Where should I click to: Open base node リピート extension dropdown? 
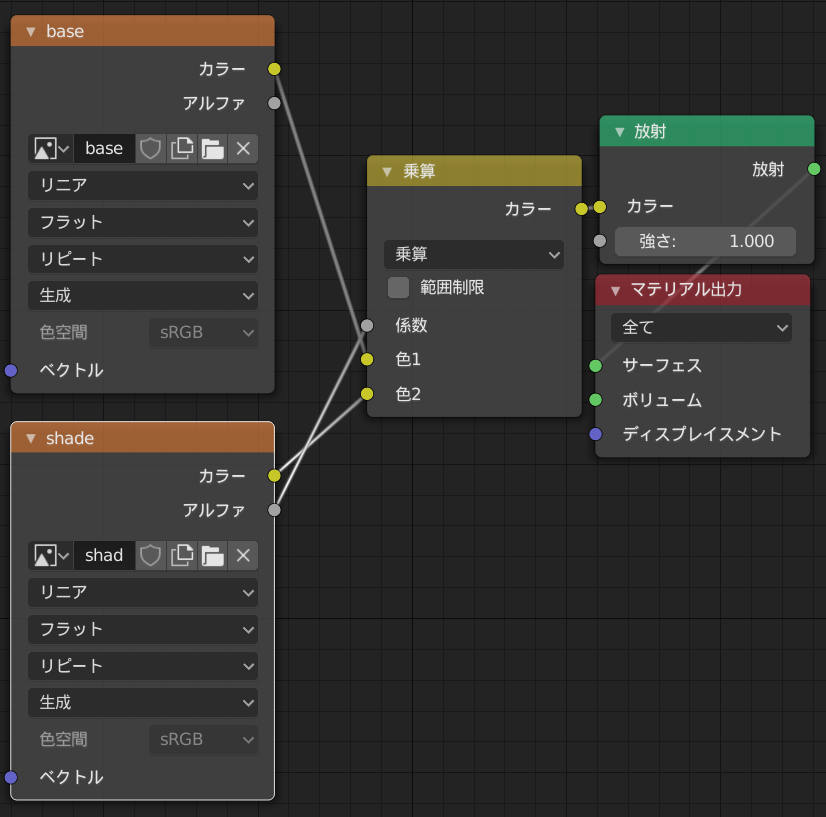(x=143, y=259)
